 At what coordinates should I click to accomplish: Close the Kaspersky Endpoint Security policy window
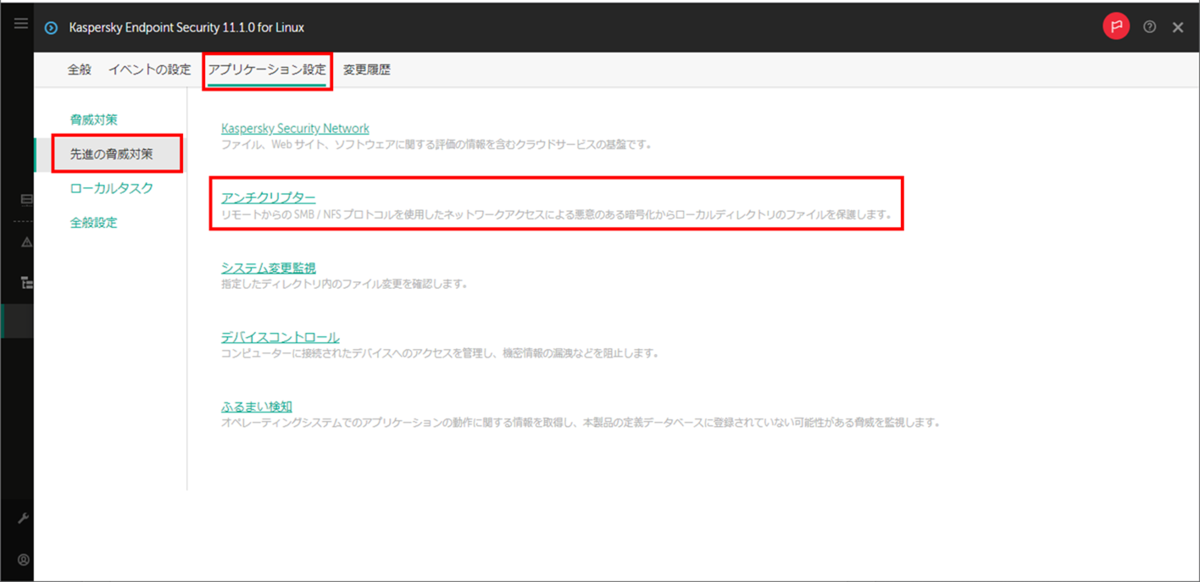point(1177,27)
